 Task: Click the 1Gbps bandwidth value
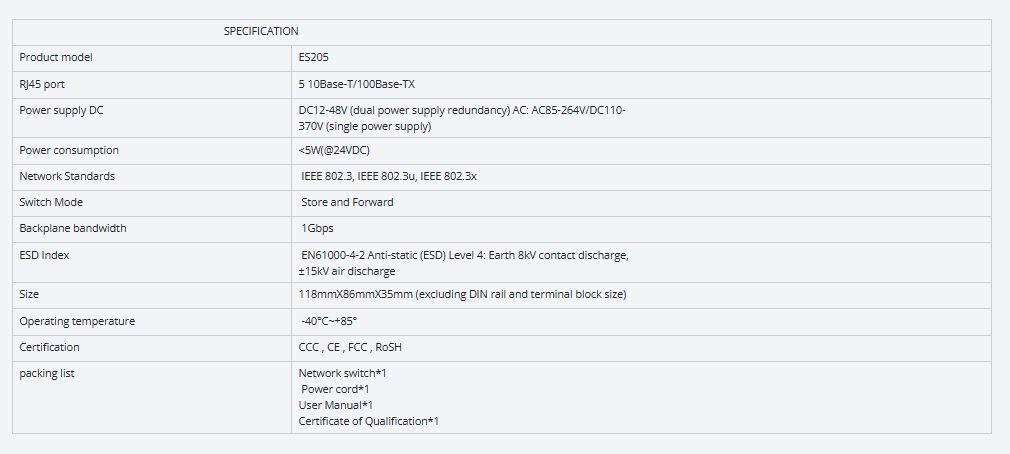click(x=317, y=228)
